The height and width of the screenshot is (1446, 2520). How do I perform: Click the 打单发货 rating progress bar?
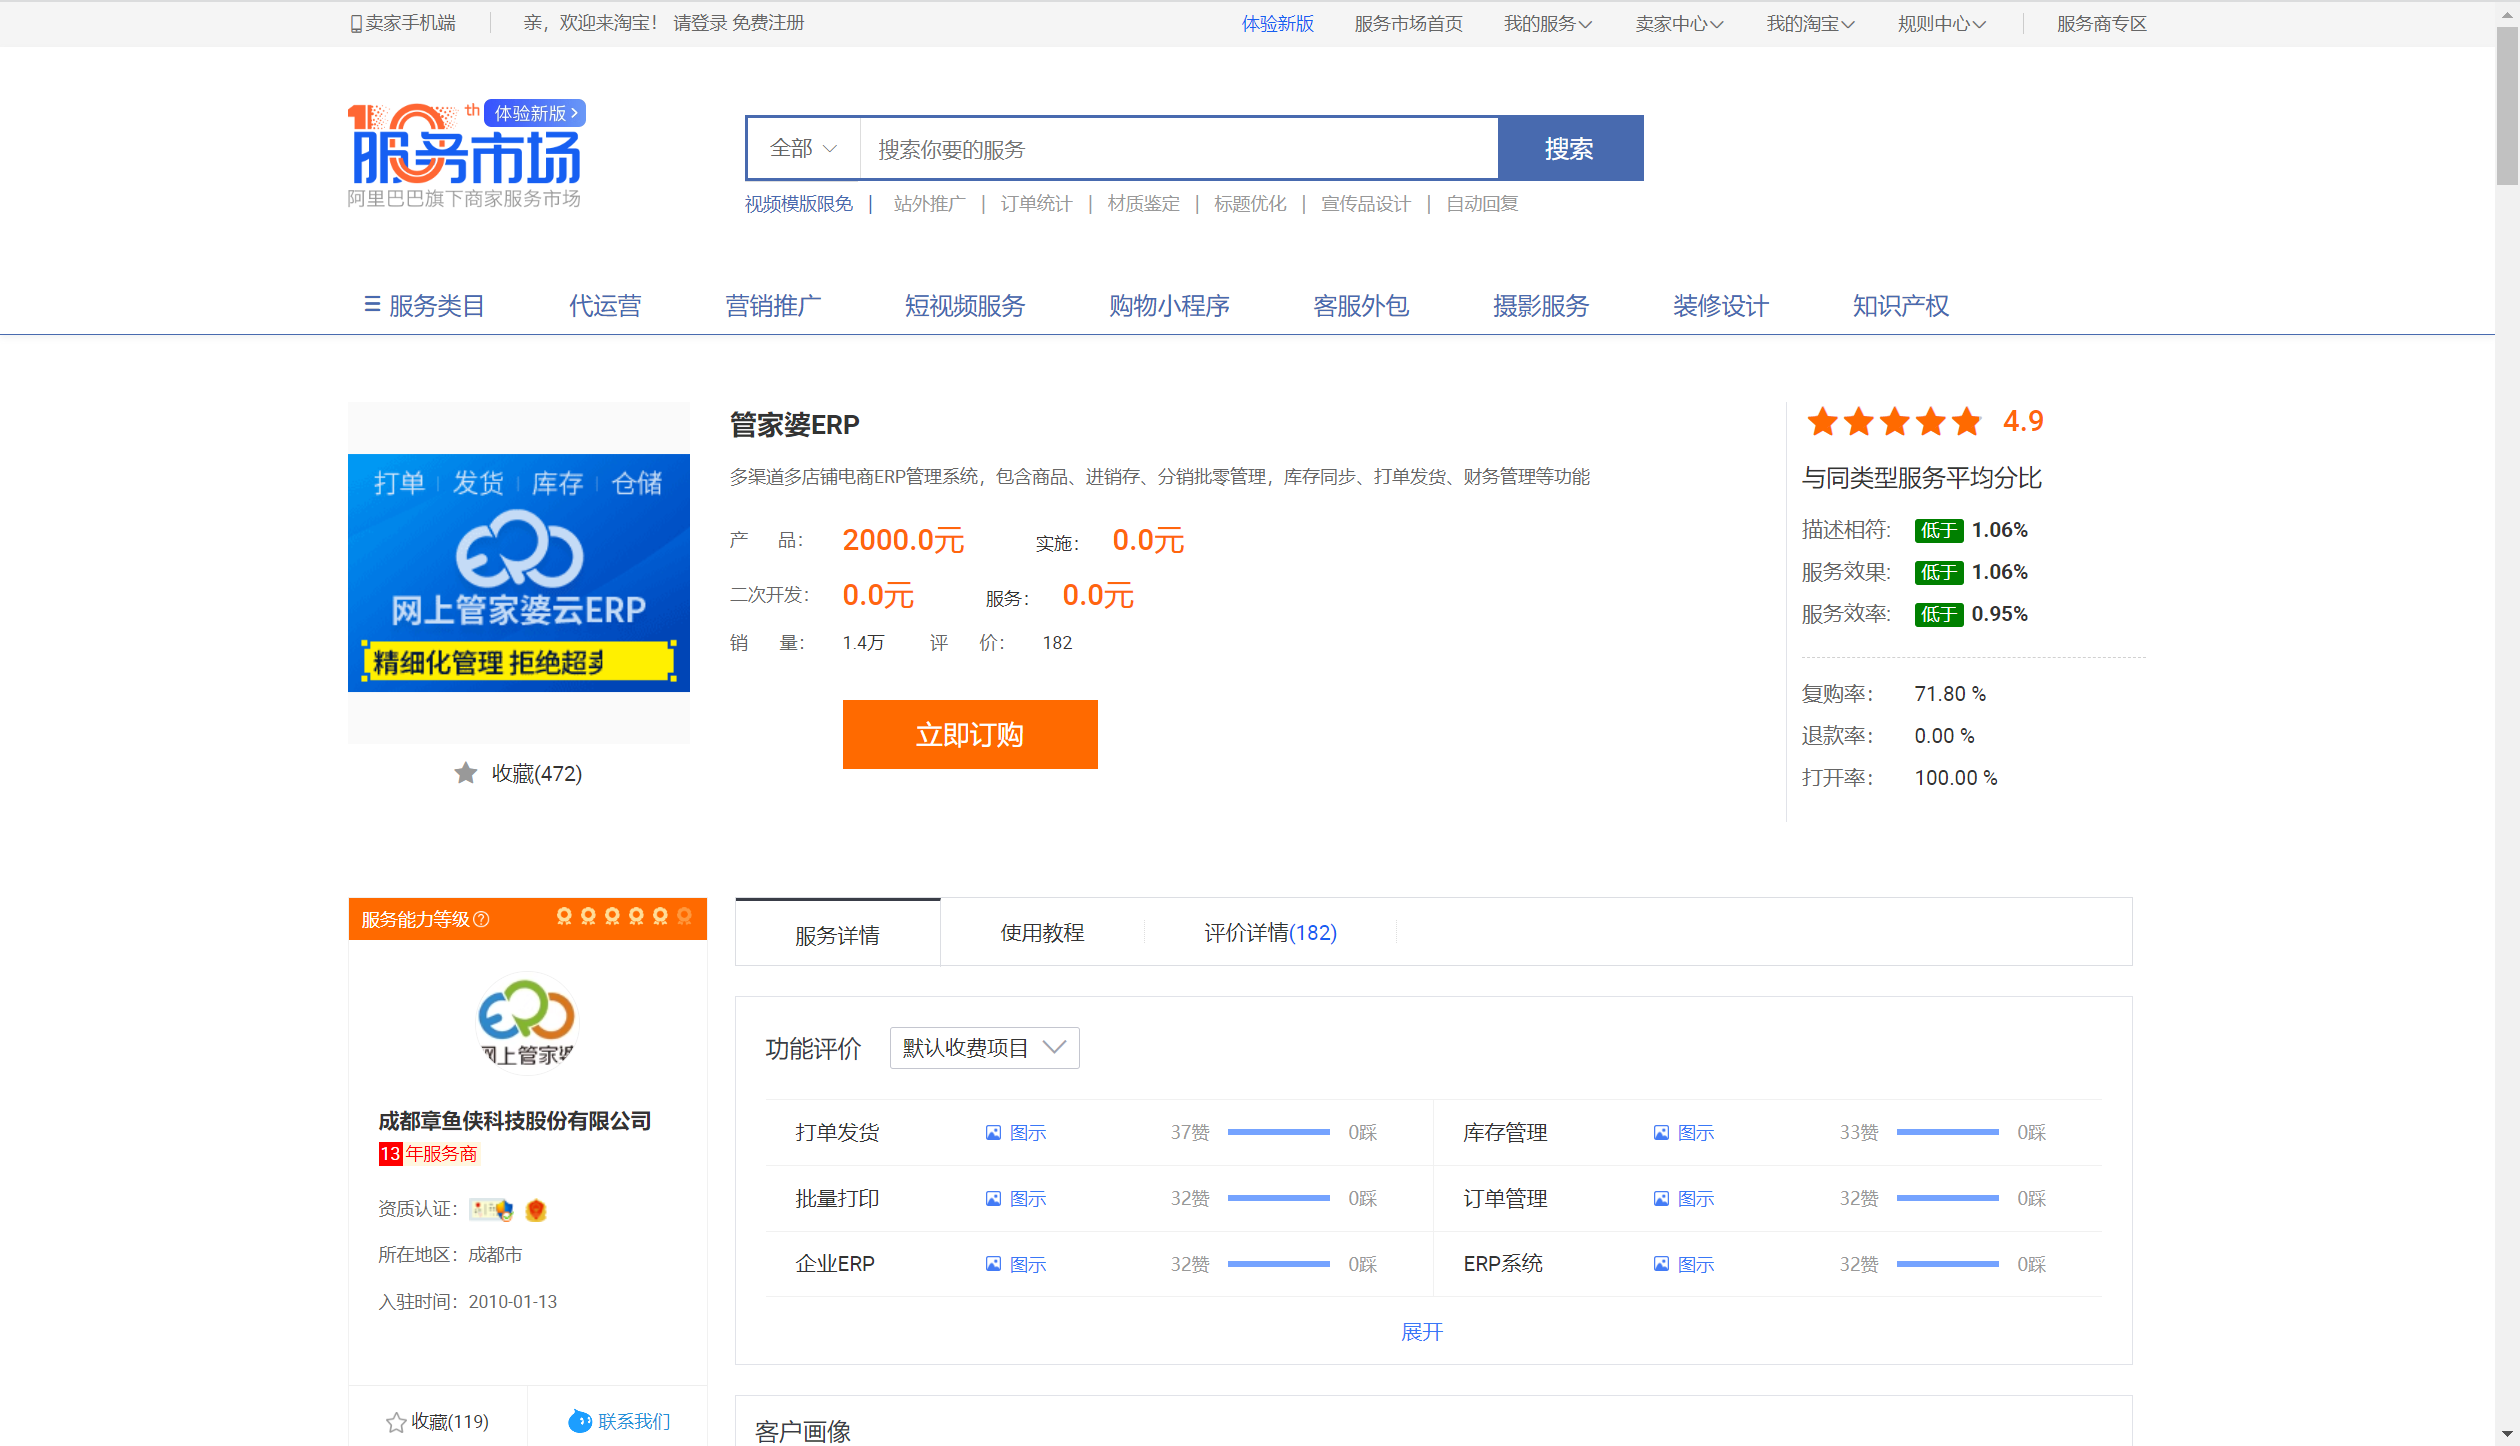point(1278,1133)
